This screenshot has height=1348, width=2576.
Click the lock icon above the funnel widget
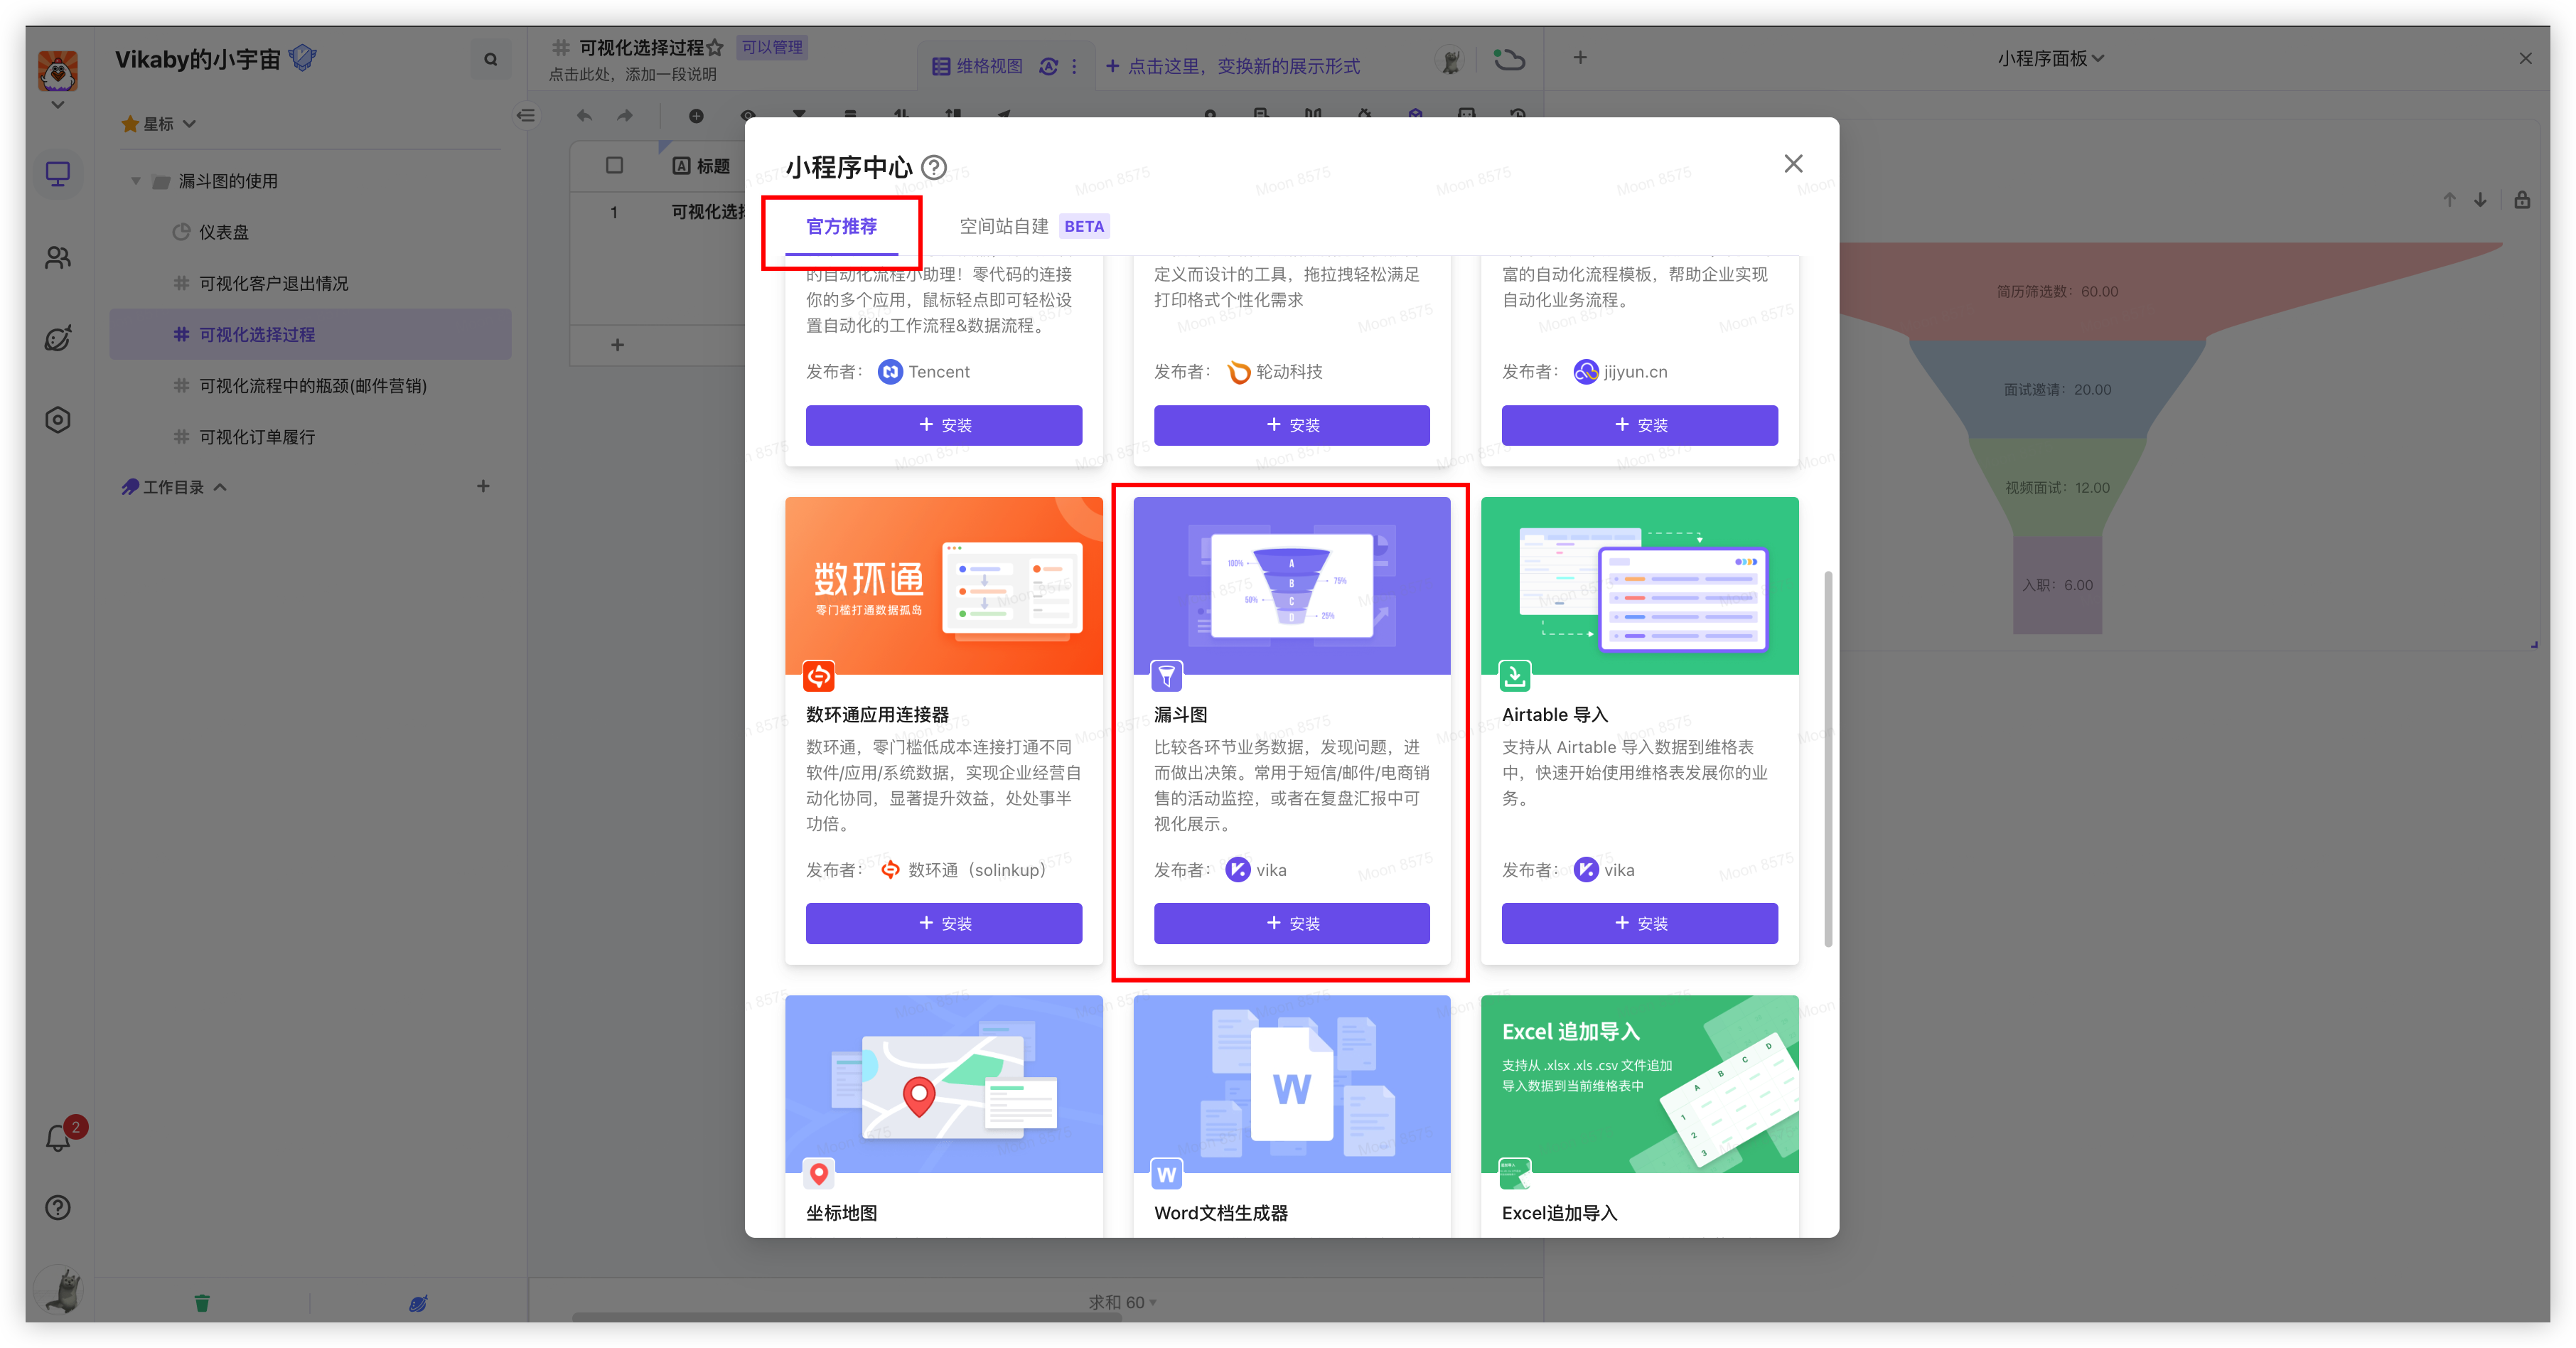[x=2522, y=199]
